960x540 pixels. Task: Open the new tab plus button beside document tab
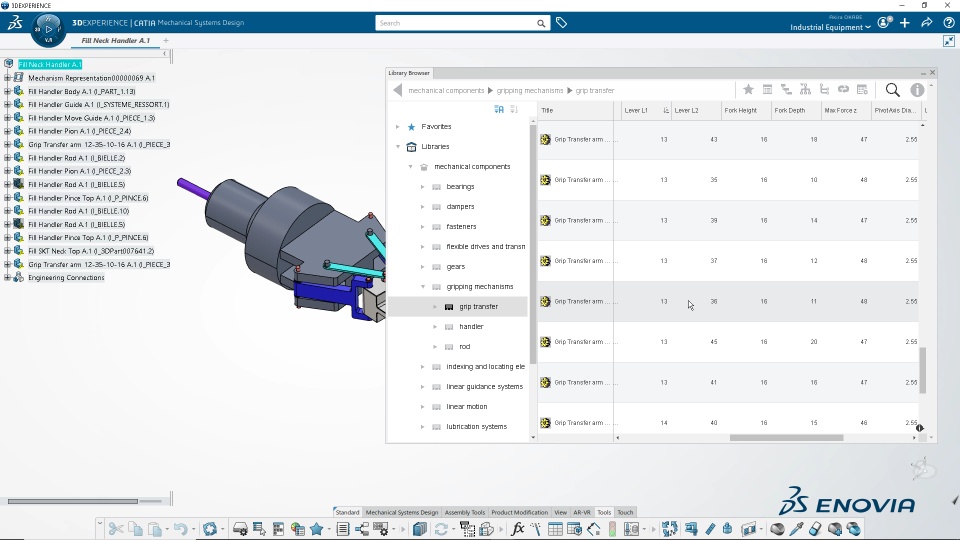(x=165, y=40)
